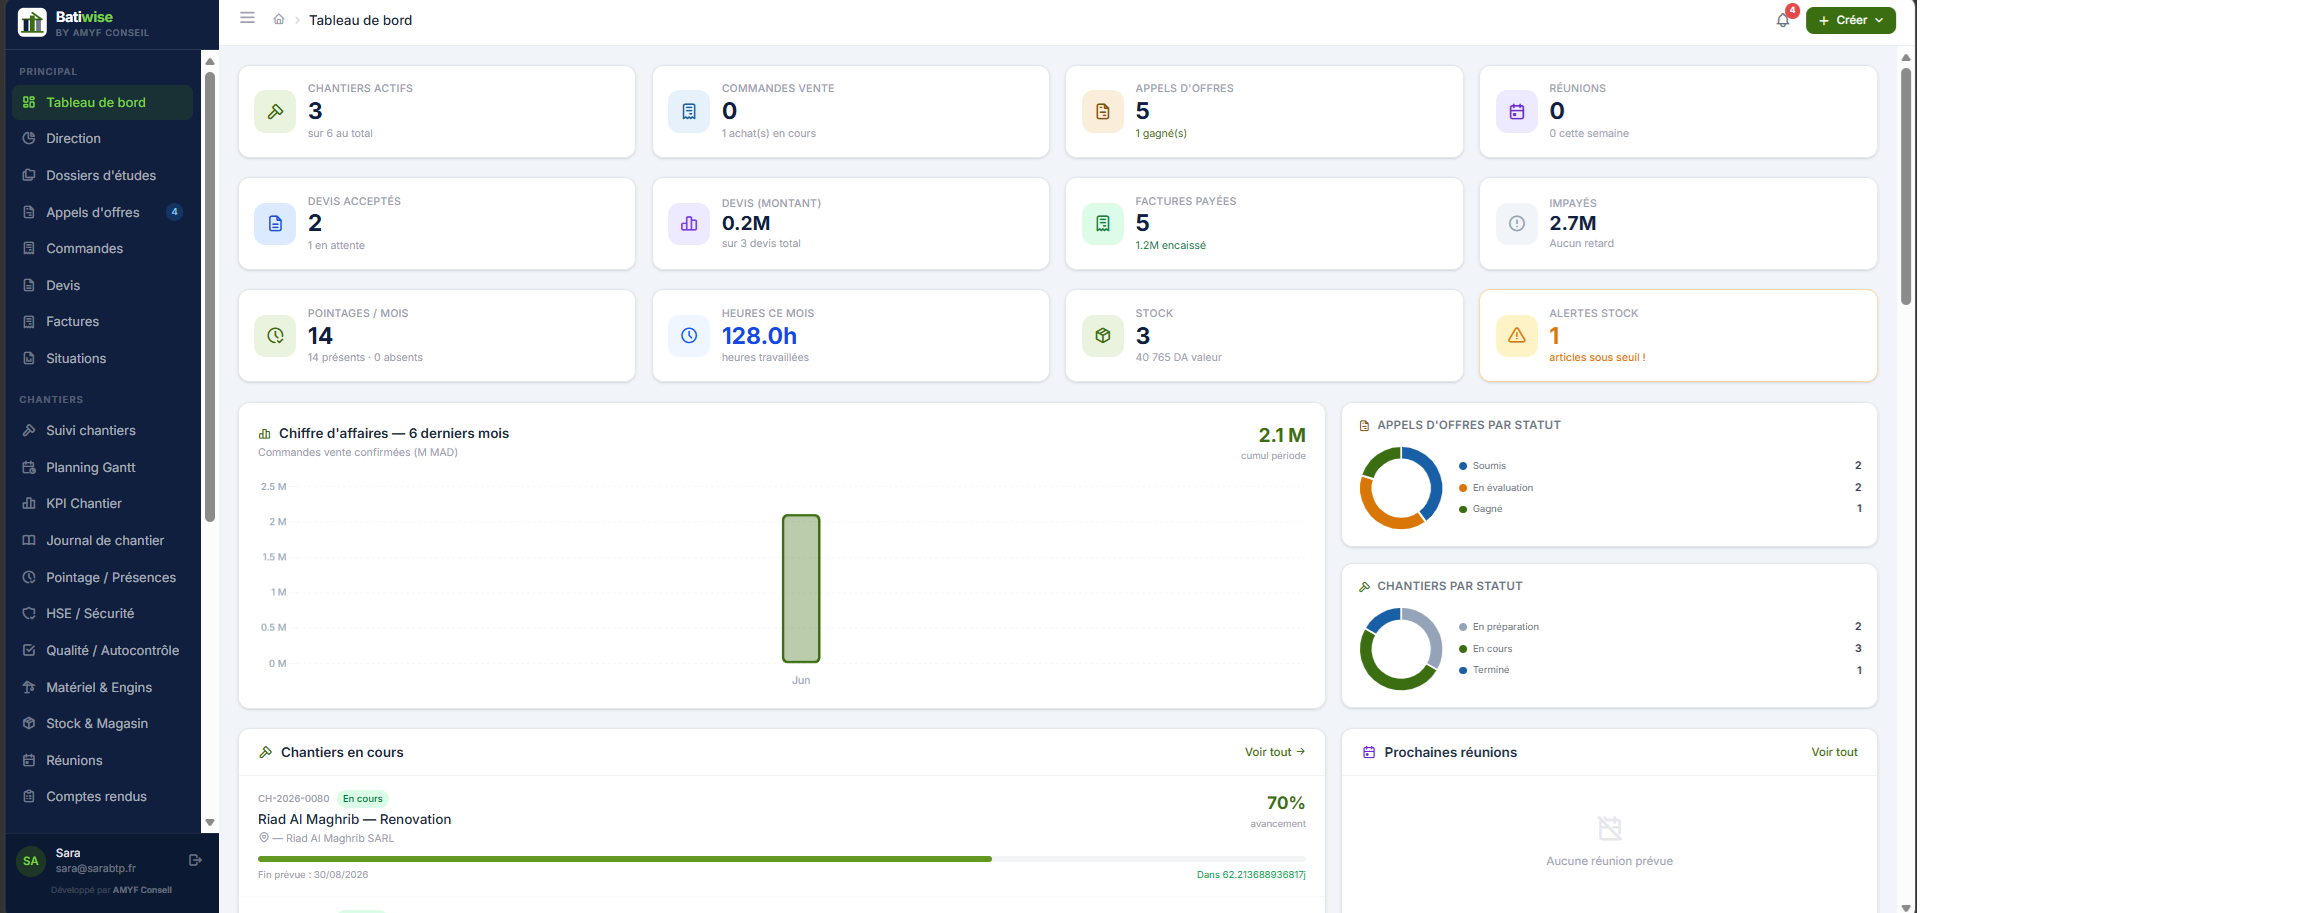2314x913 pixels.
Task: Click the En cours green legend dot
Action: 1463,649
